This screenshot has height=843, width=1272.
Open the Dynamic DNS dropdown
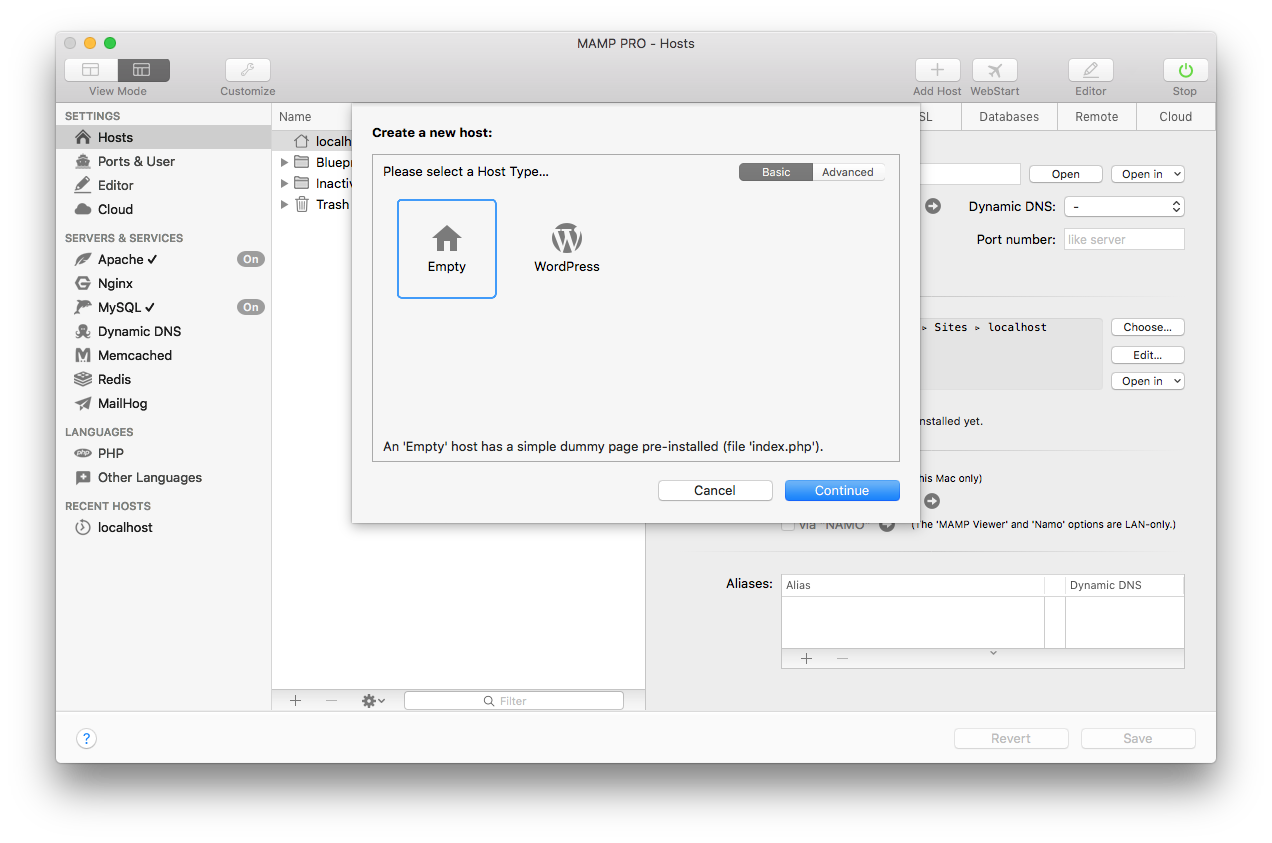(1124, 206)
